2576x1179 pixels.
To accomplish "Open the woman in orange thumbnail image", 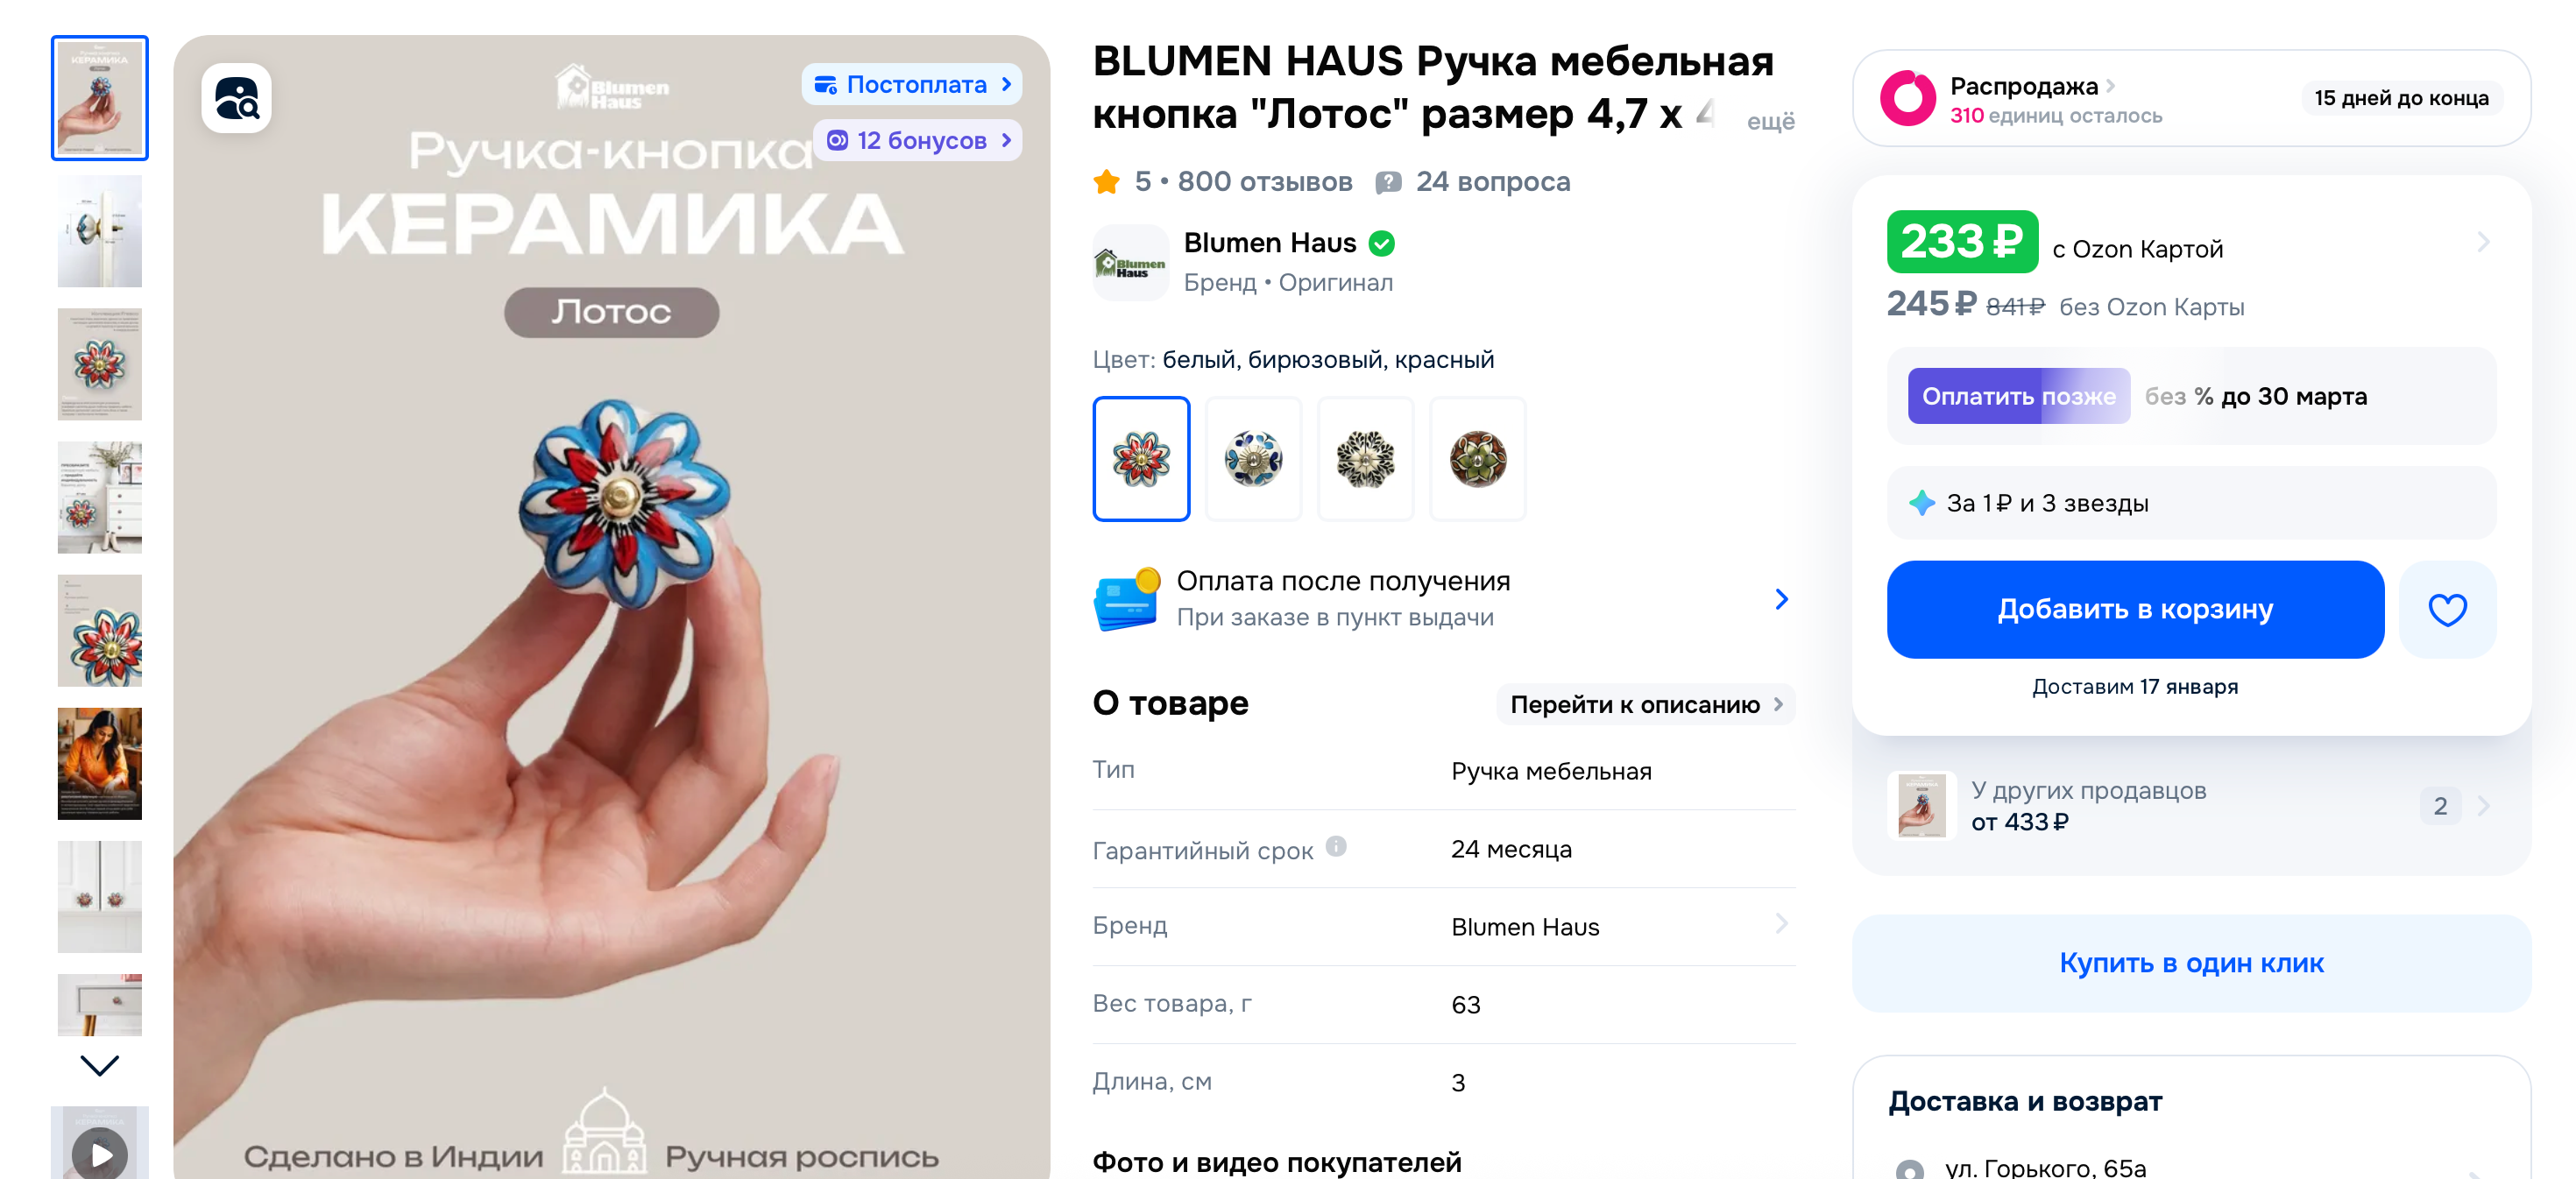I will (x=100, y=763).
